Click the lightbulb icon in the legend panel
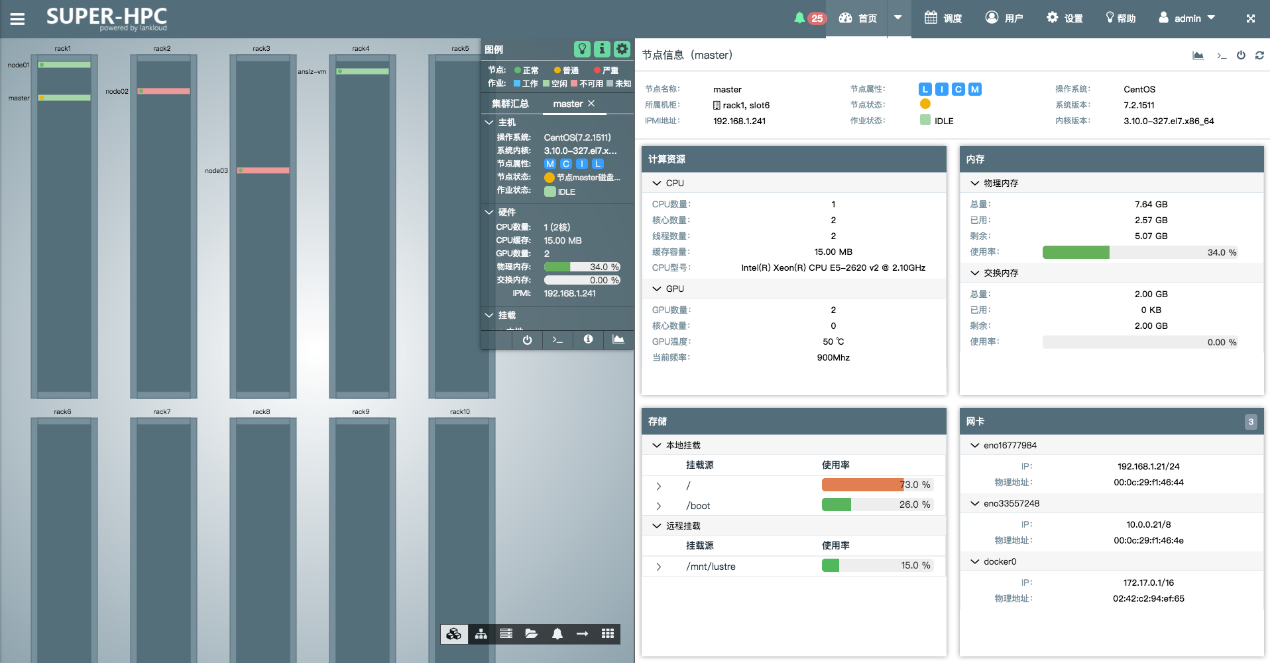The image size is (1270, 663). pyautogui.click(x=580, y=49)
